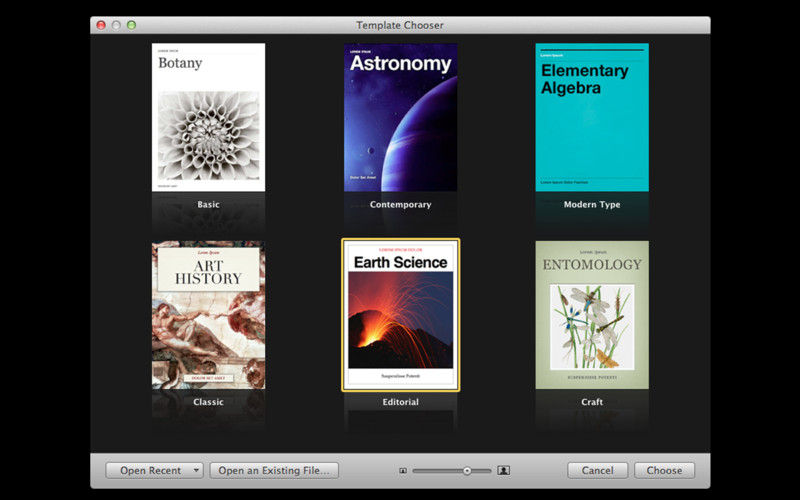Click the thumbnail size slider knob
800x500 pixels.
[x=467, y=471]
